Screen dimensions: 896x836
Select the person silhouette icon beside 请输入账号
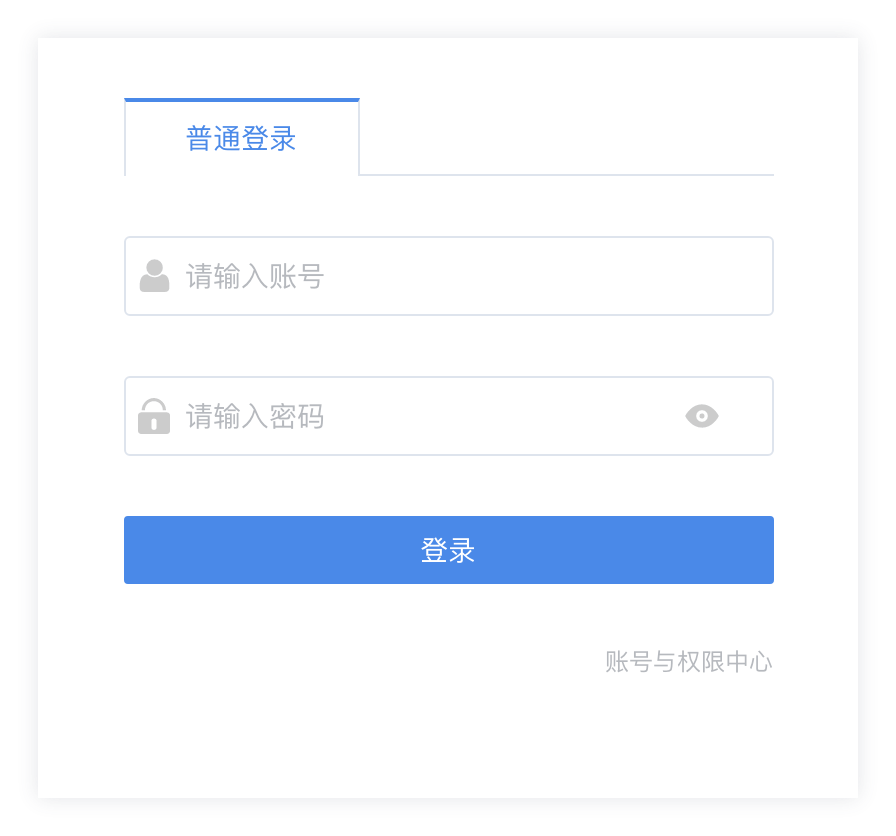[x=154, y=276]
